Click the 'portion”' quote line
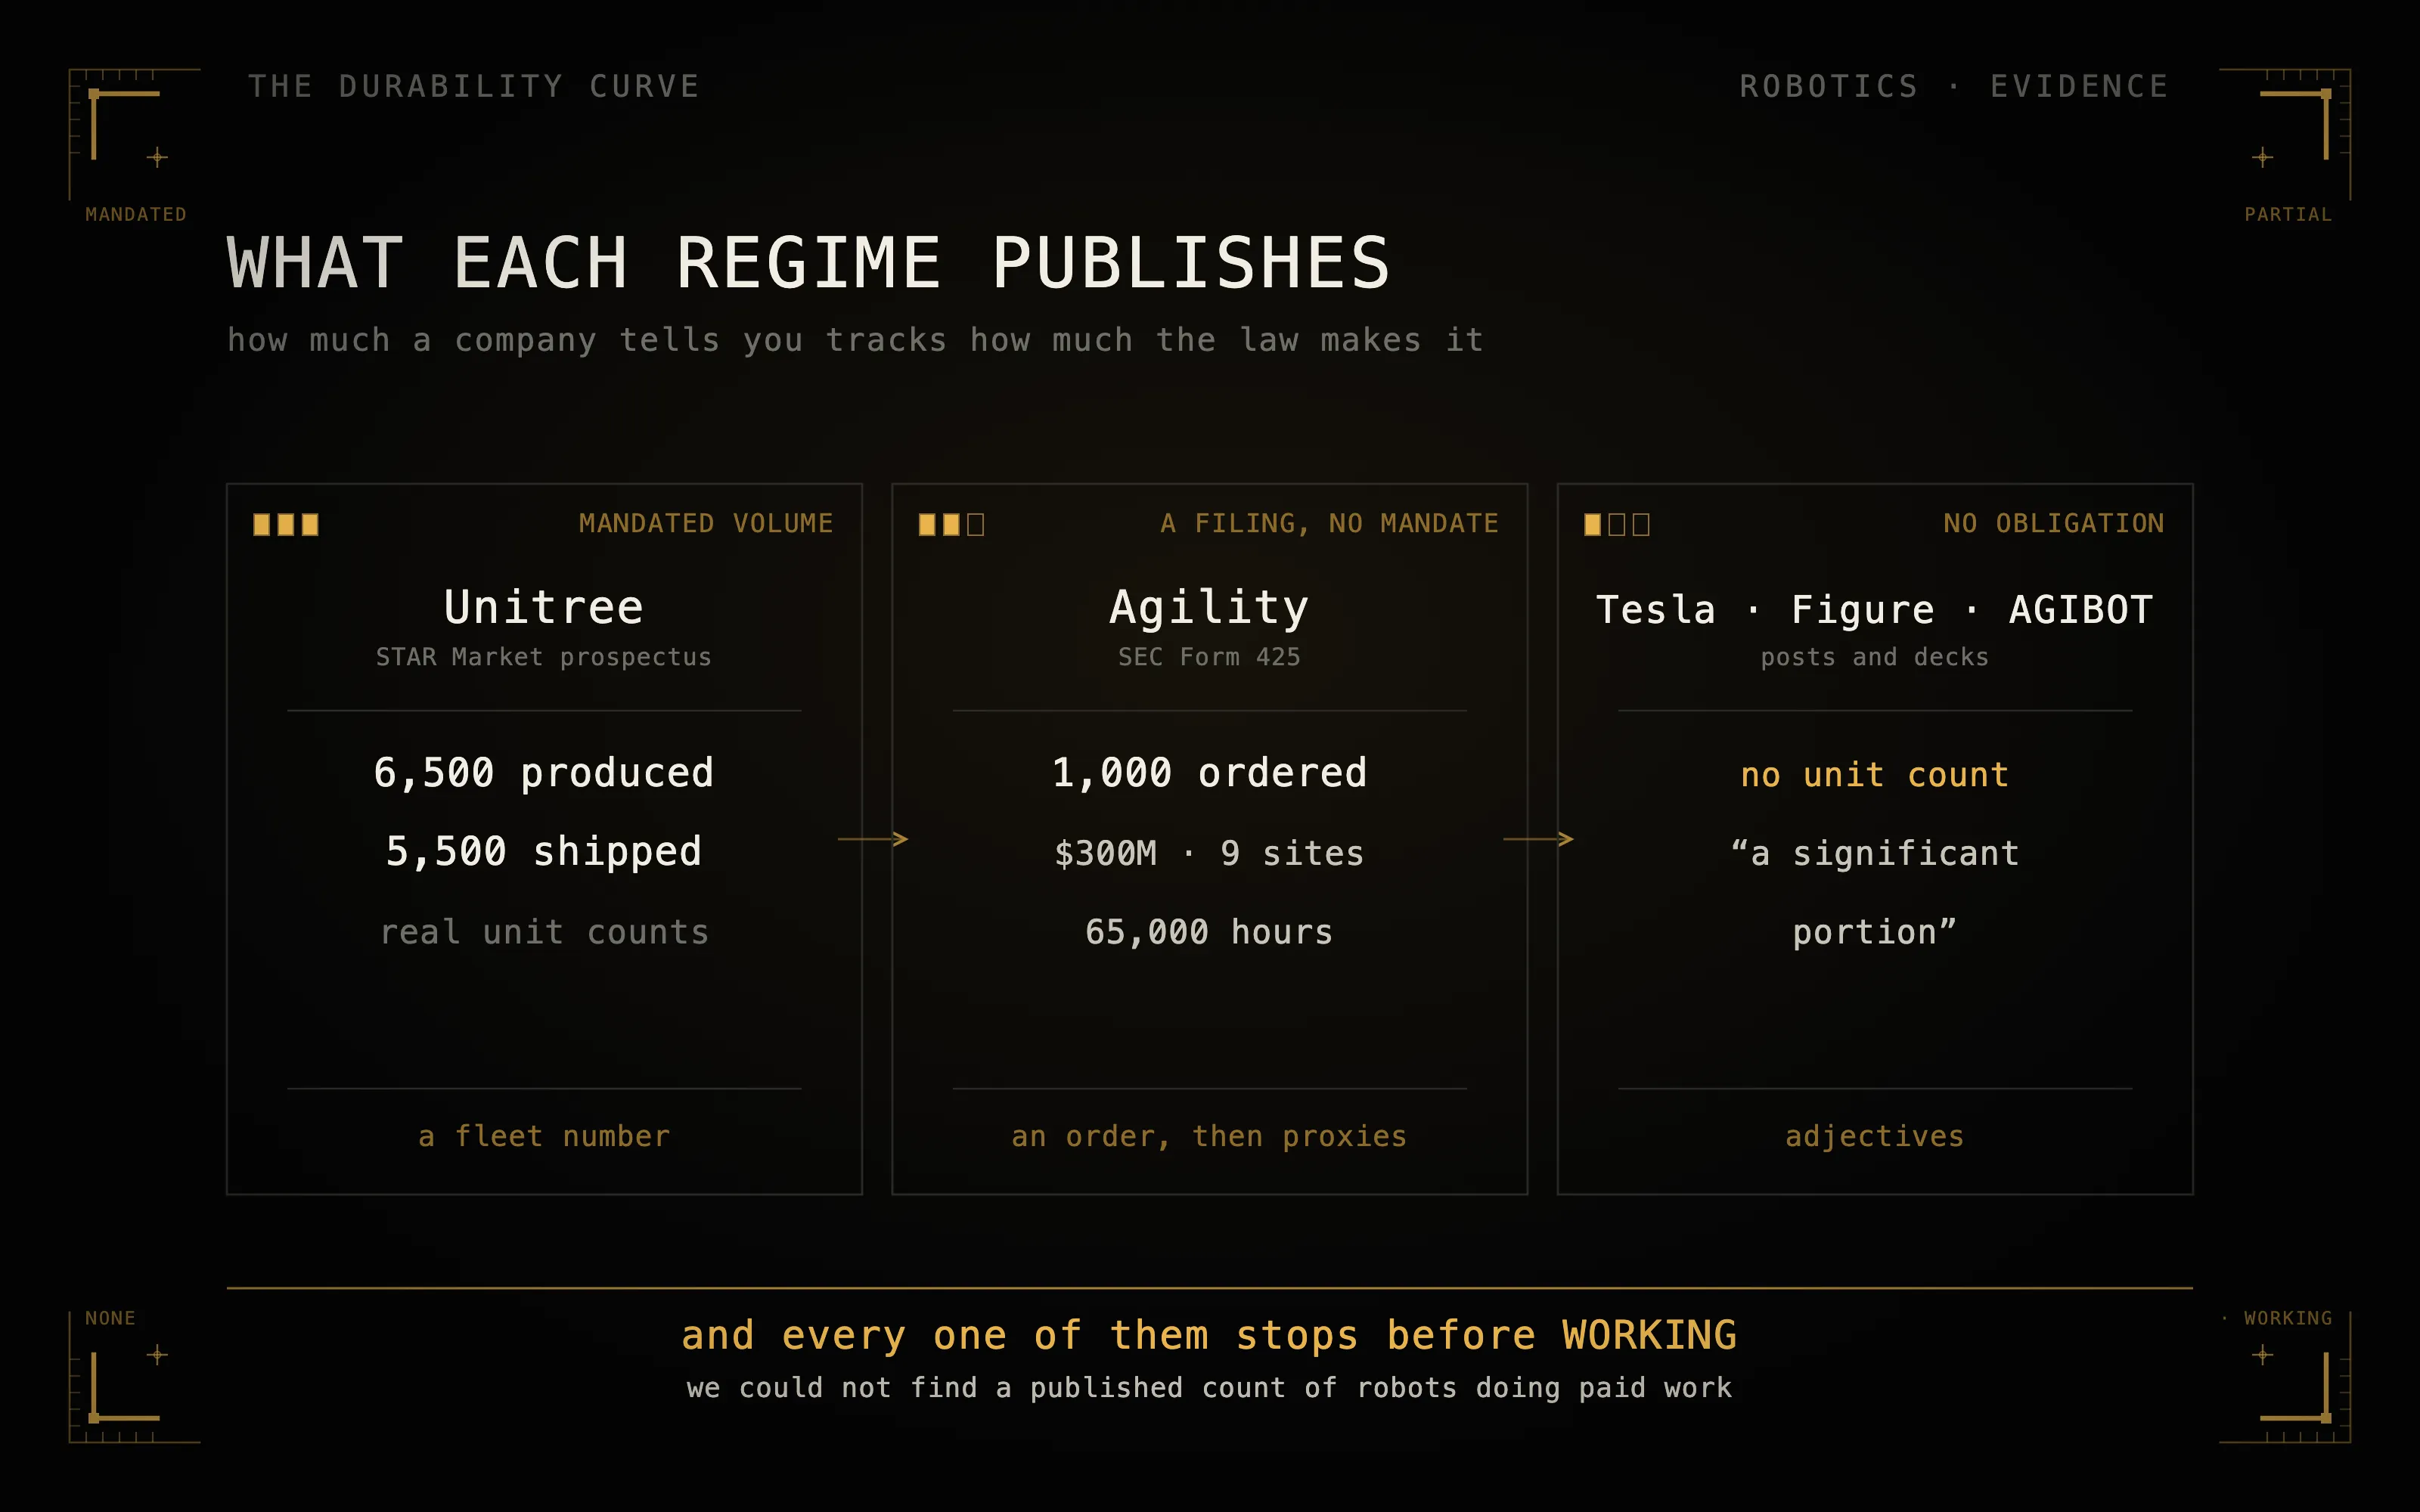 point(1875,932)
